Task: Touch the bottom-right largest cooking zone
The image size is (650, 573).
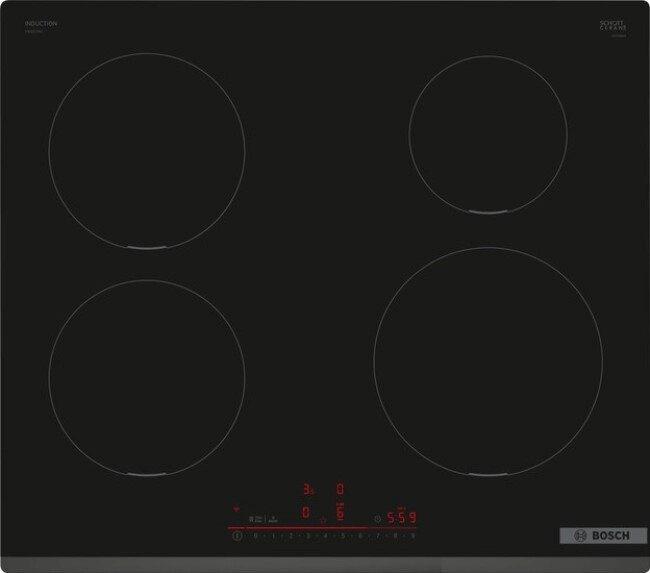Action: 488,360
